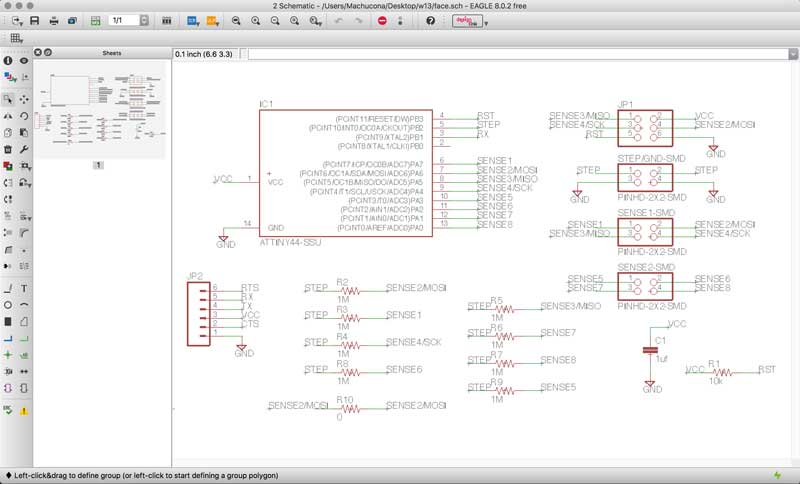Select the Copy tool
800x484 pixels.
[8, 133]
